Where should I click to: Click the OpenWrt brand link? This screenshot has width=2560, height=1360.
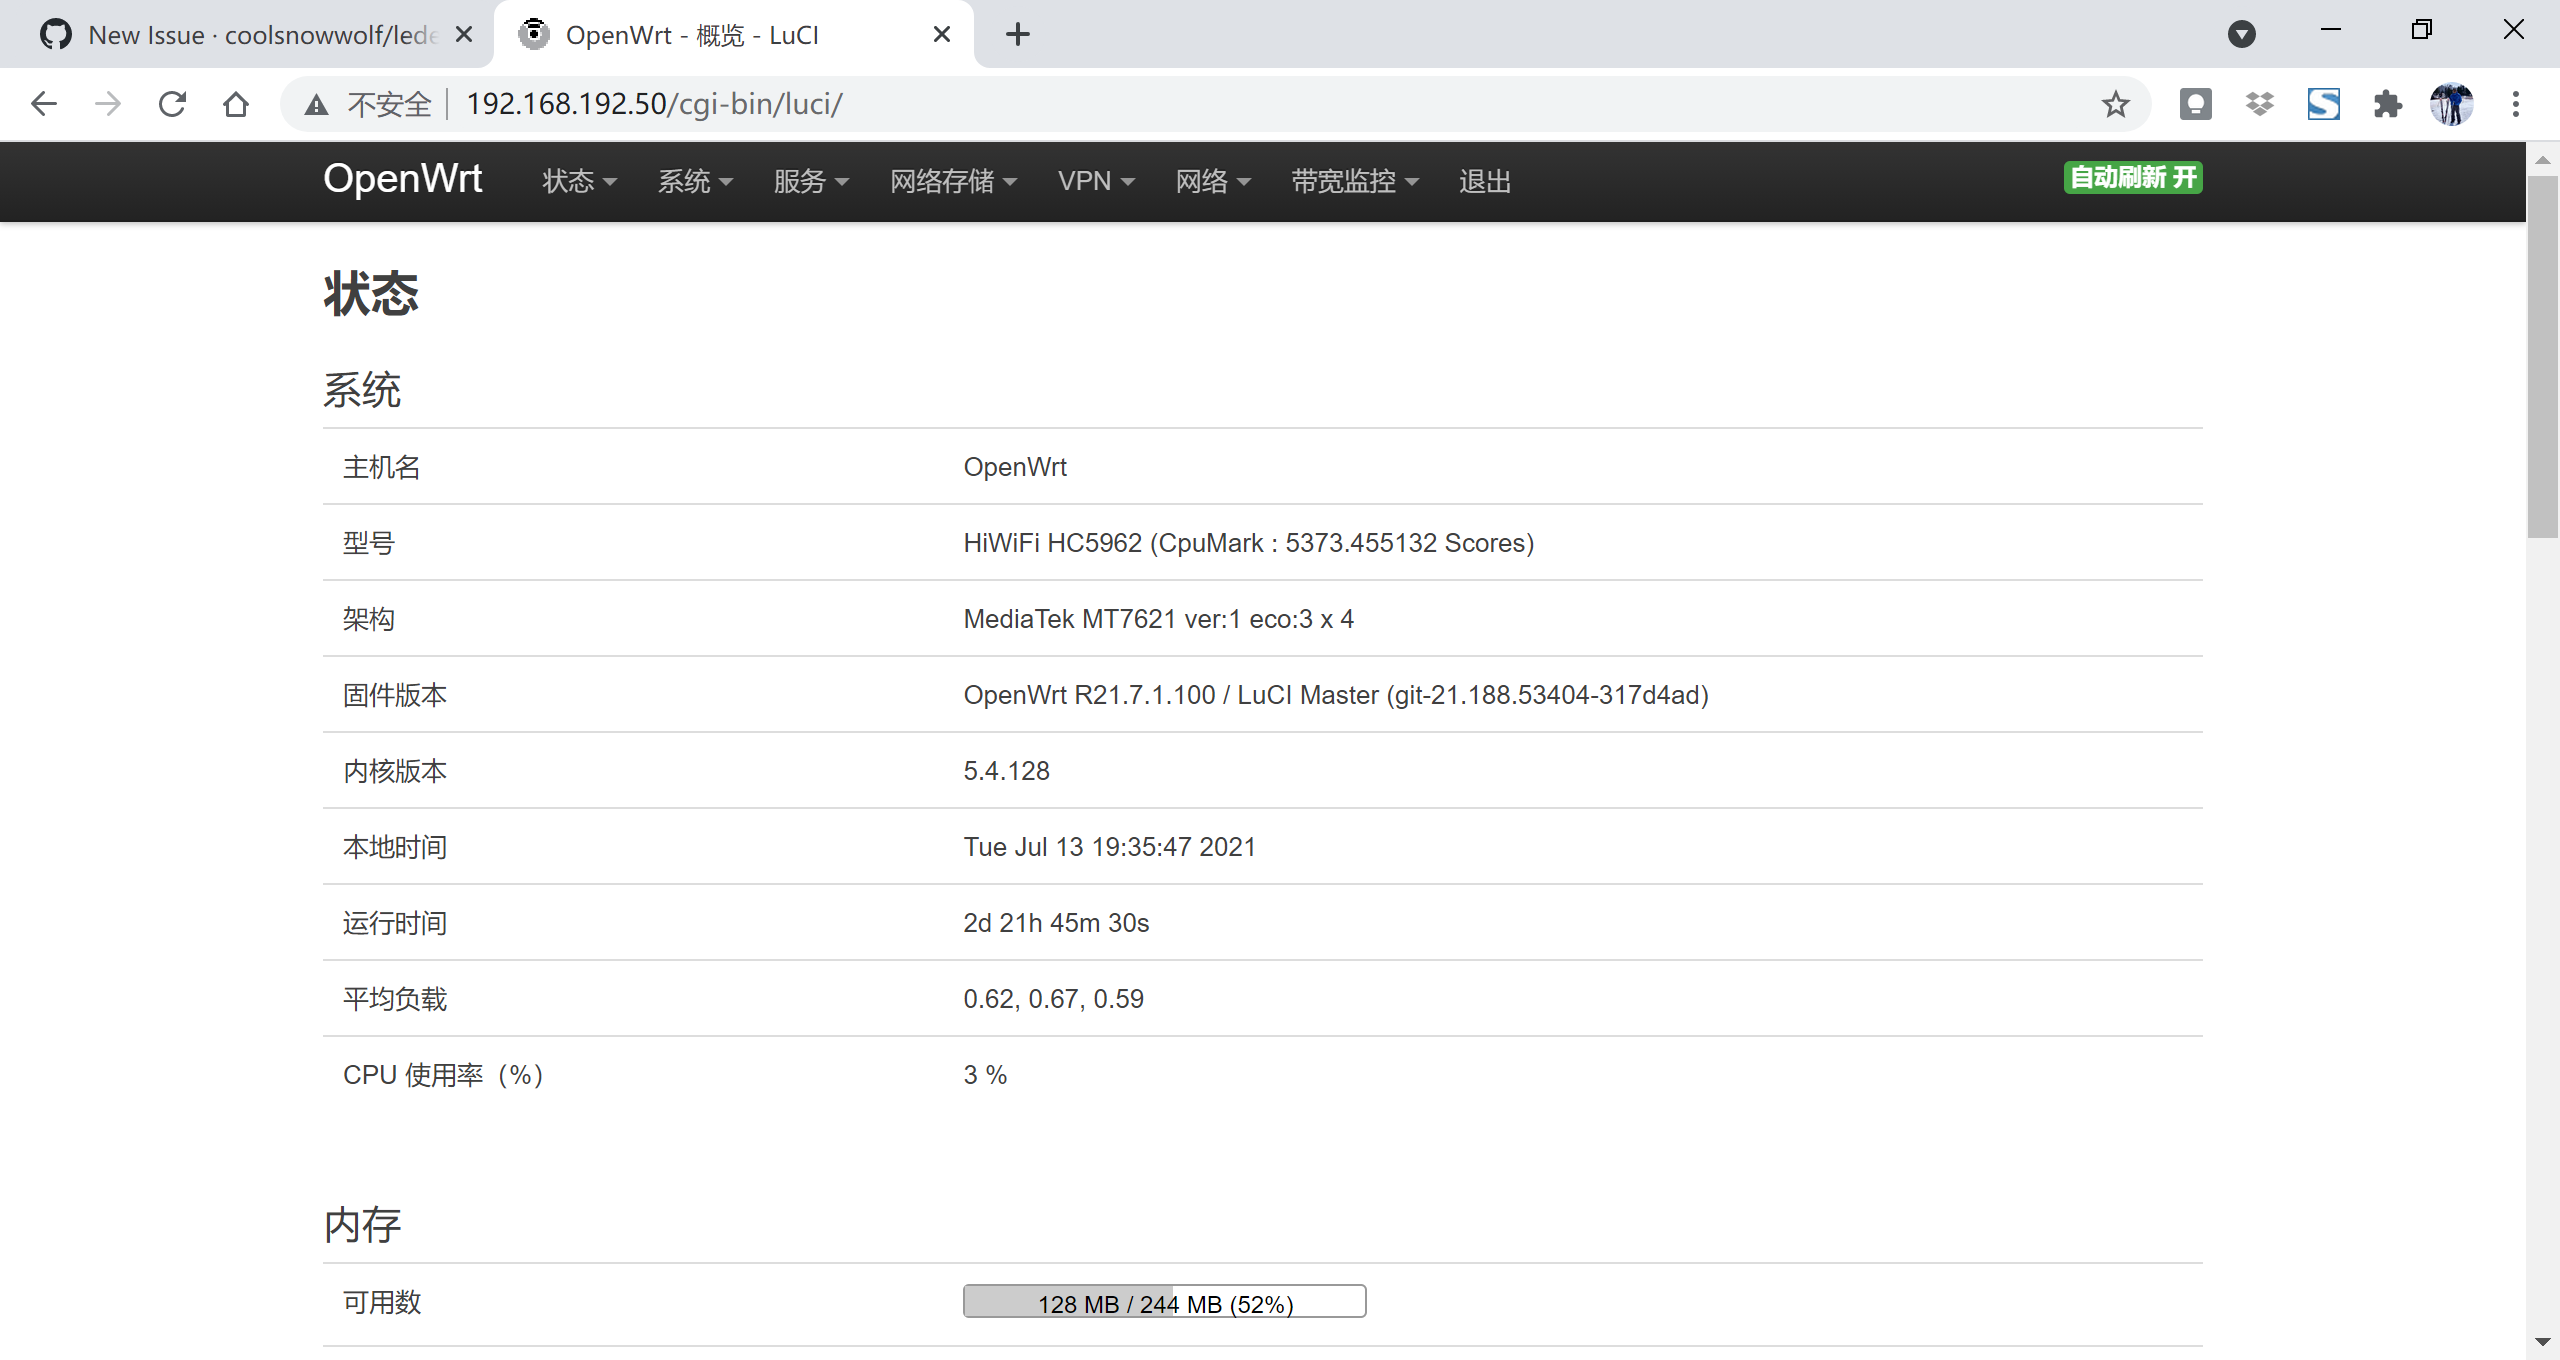coord(402,178)
